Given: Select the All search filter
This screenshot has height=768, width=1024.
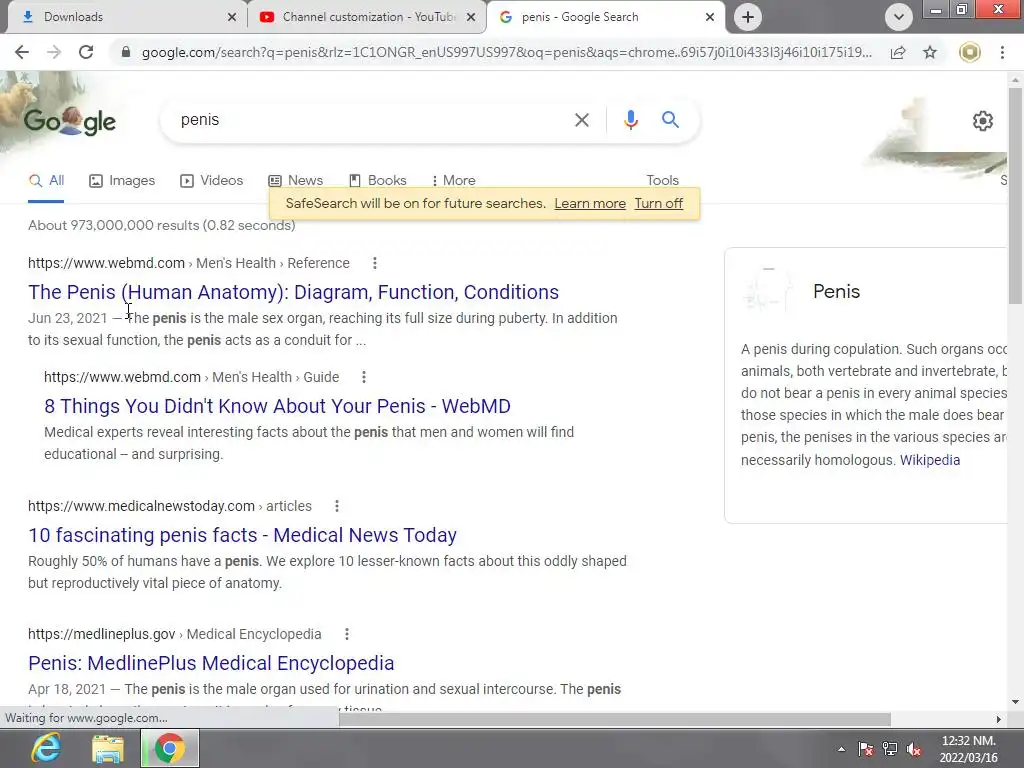Looking at the screenshot, I should tap(46, 181).
